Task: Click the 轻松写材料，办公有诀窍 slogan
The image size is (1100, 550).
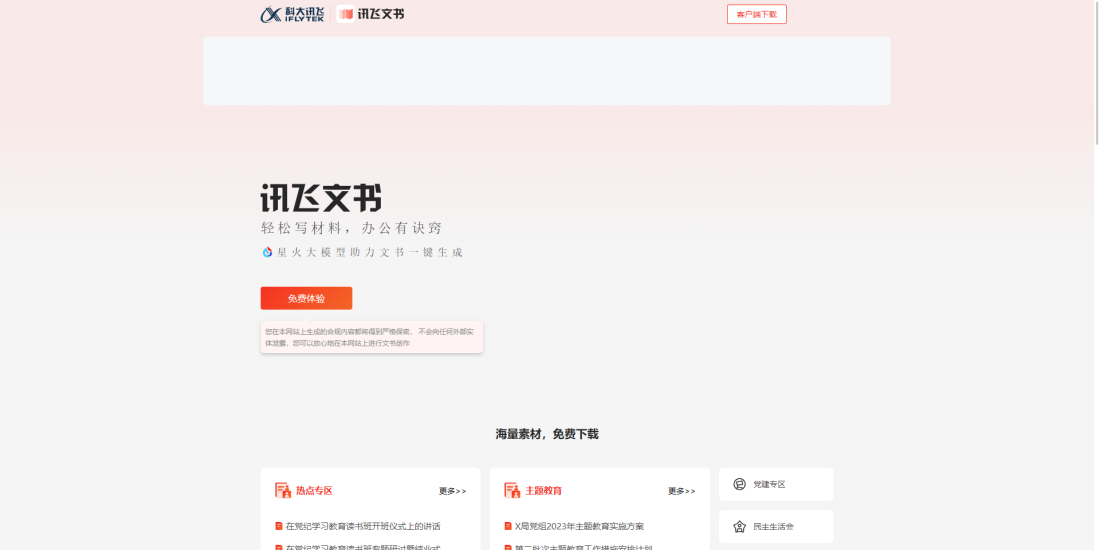Action: click(351, 228)
